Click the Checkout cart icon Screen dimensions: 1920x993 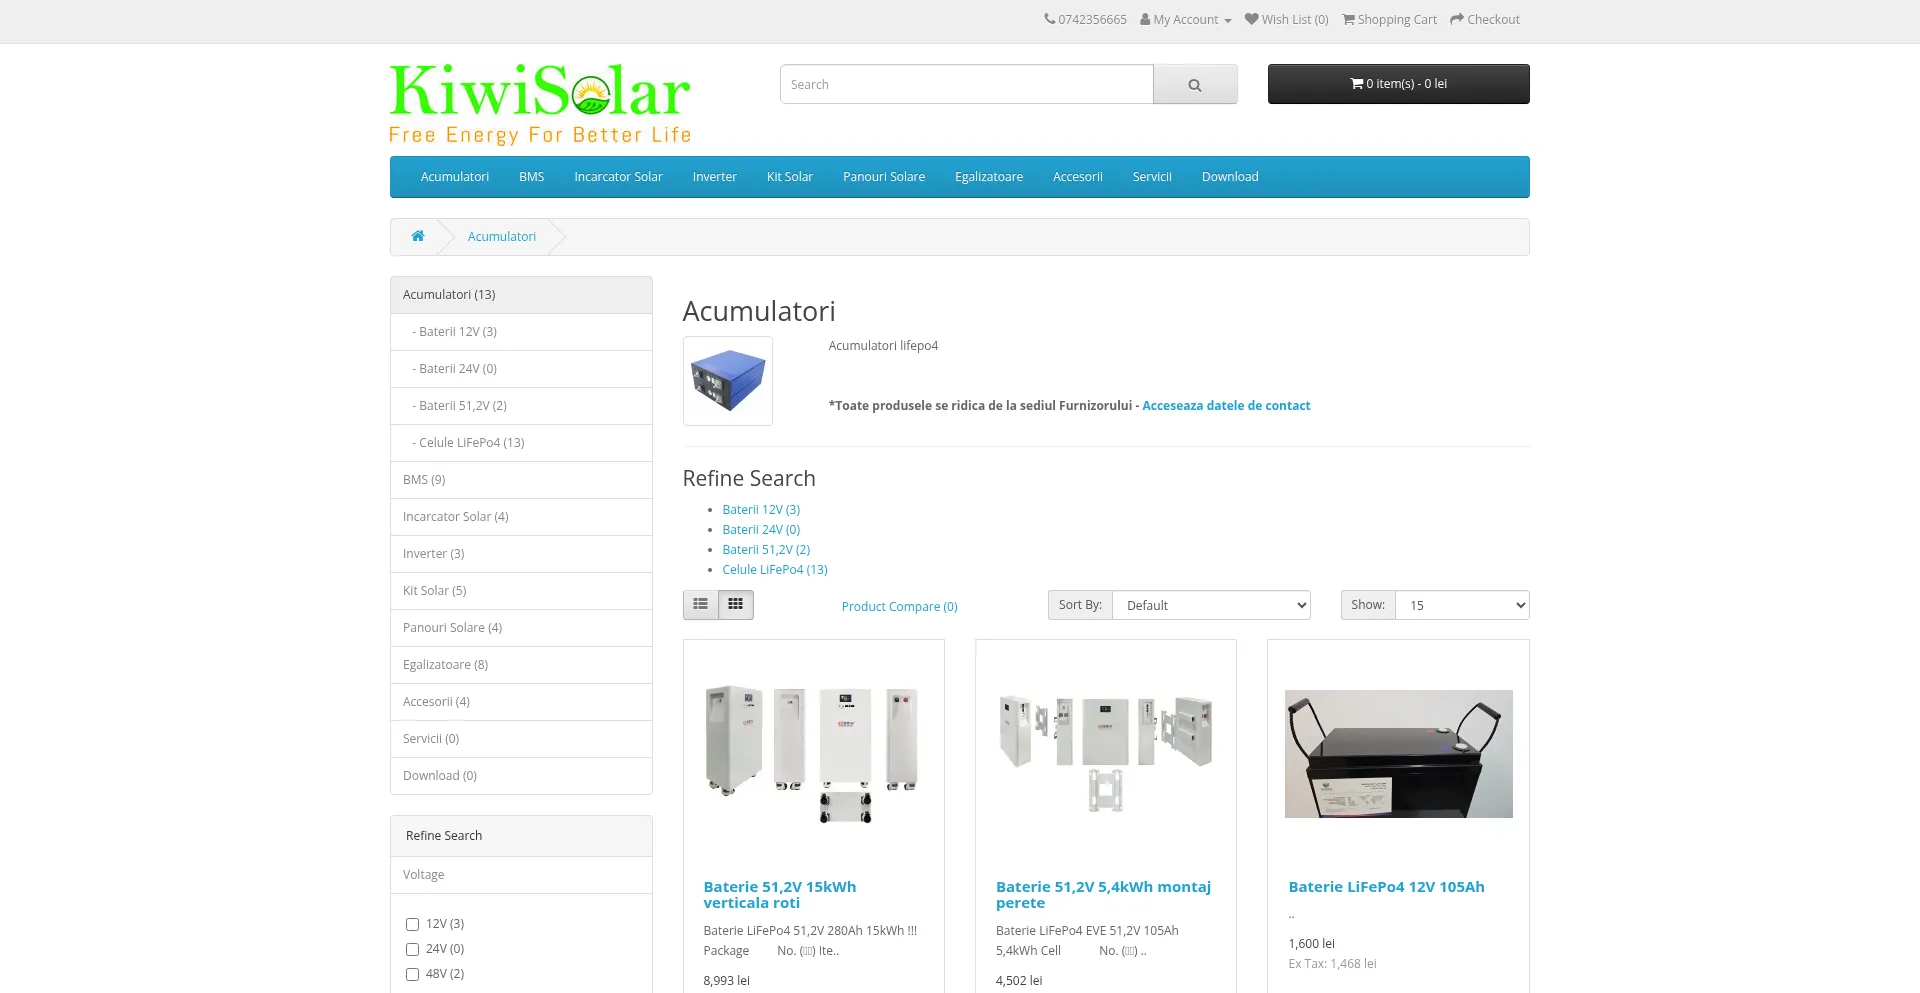coord(1458,19)
